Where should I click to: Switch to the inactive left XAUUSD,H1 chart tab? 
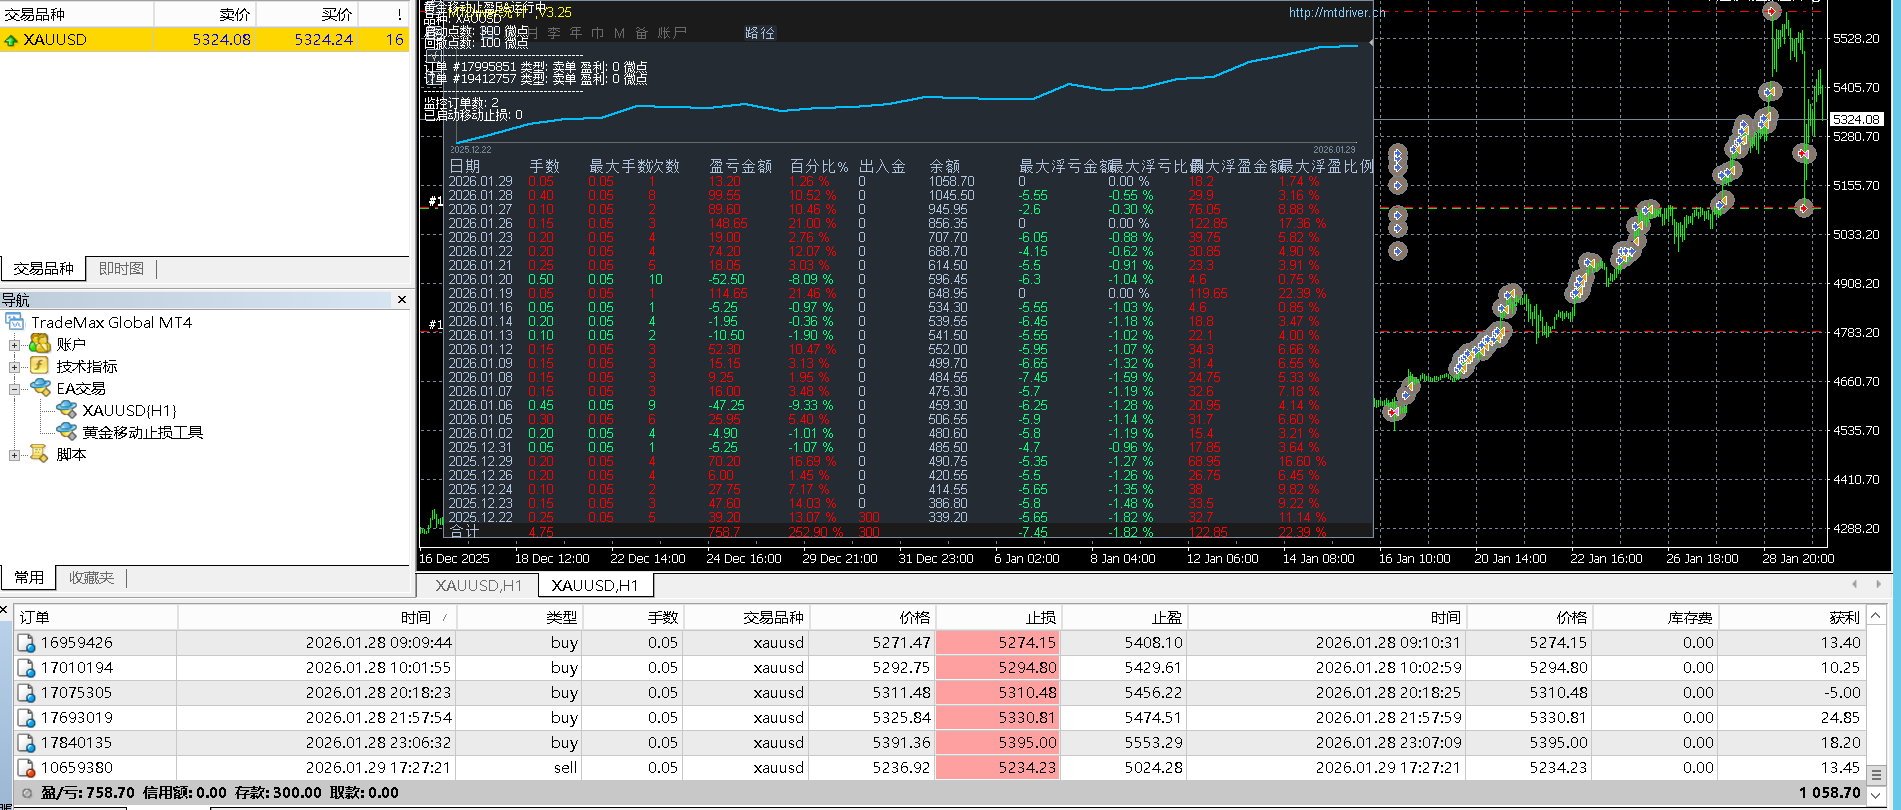479,586
